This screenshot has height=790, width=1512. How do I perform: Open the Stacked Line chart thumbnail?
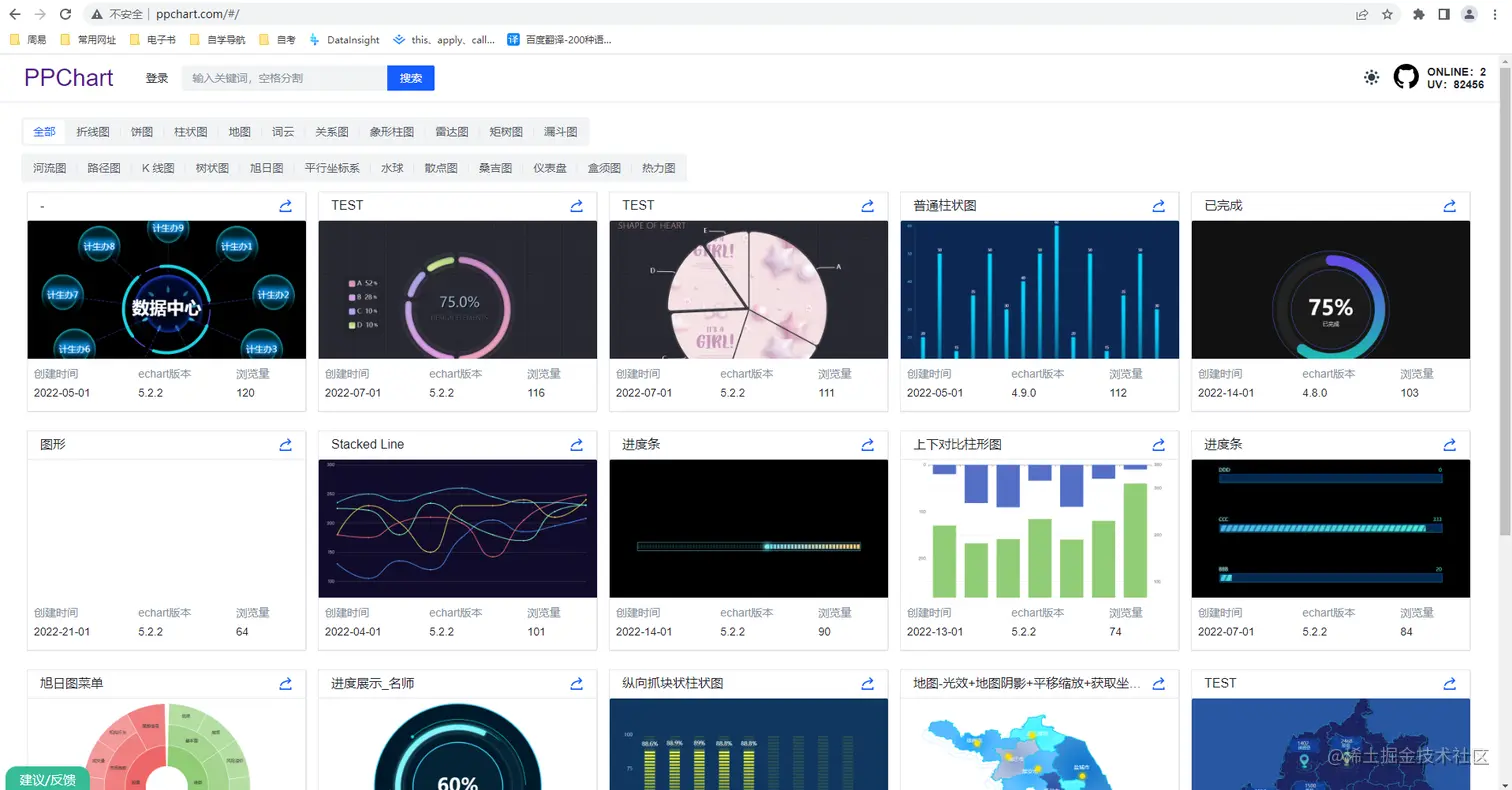pos(458,529)
